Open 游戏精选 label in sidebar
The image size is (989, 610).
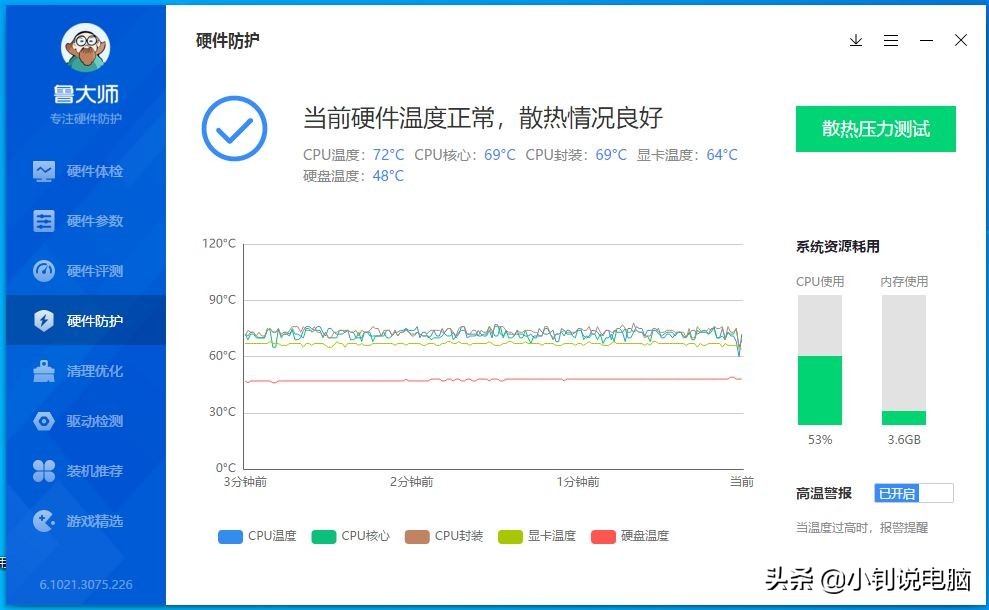[95, 521]
